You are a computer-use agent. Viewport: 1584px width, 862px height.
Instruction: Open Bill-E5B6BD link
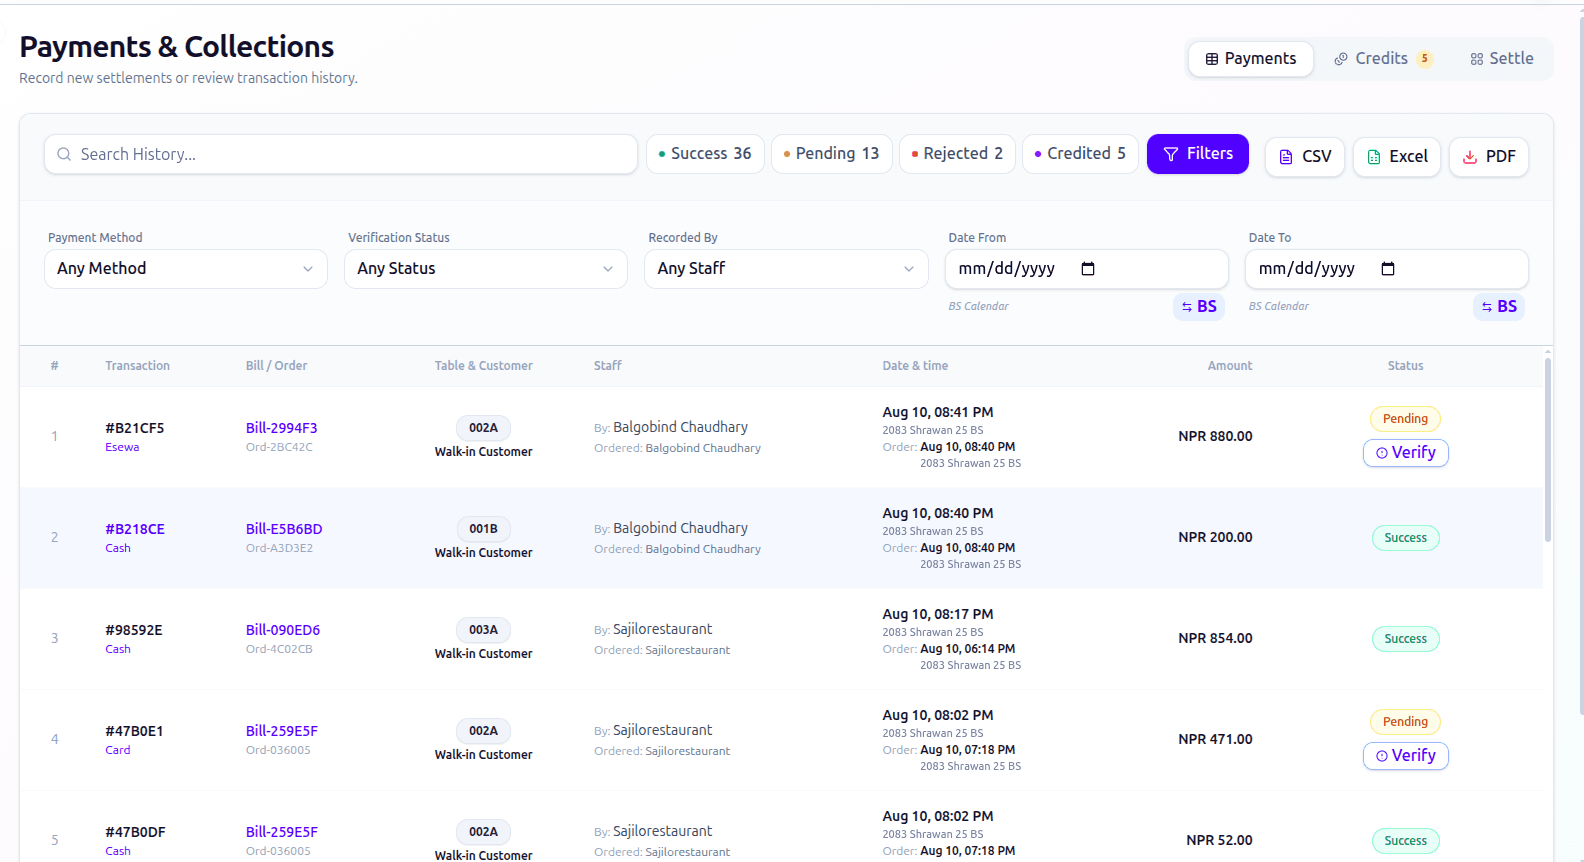pos(284,529)
